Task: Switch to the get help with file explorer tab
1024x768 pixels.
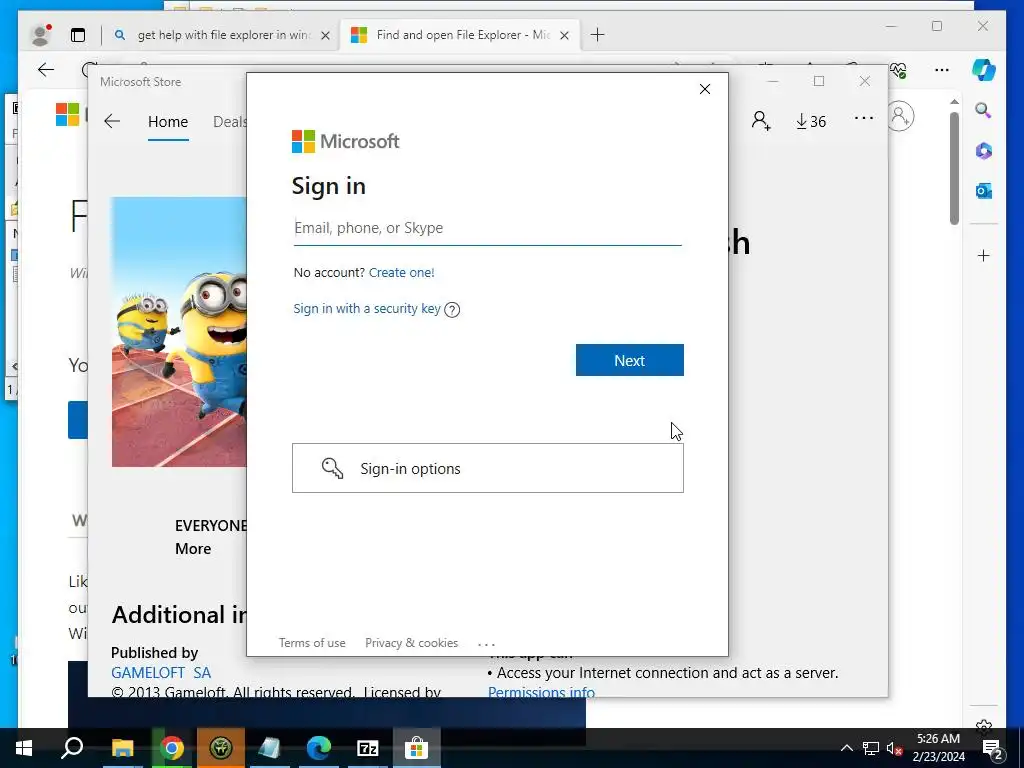Action: (x=224, y=35)
